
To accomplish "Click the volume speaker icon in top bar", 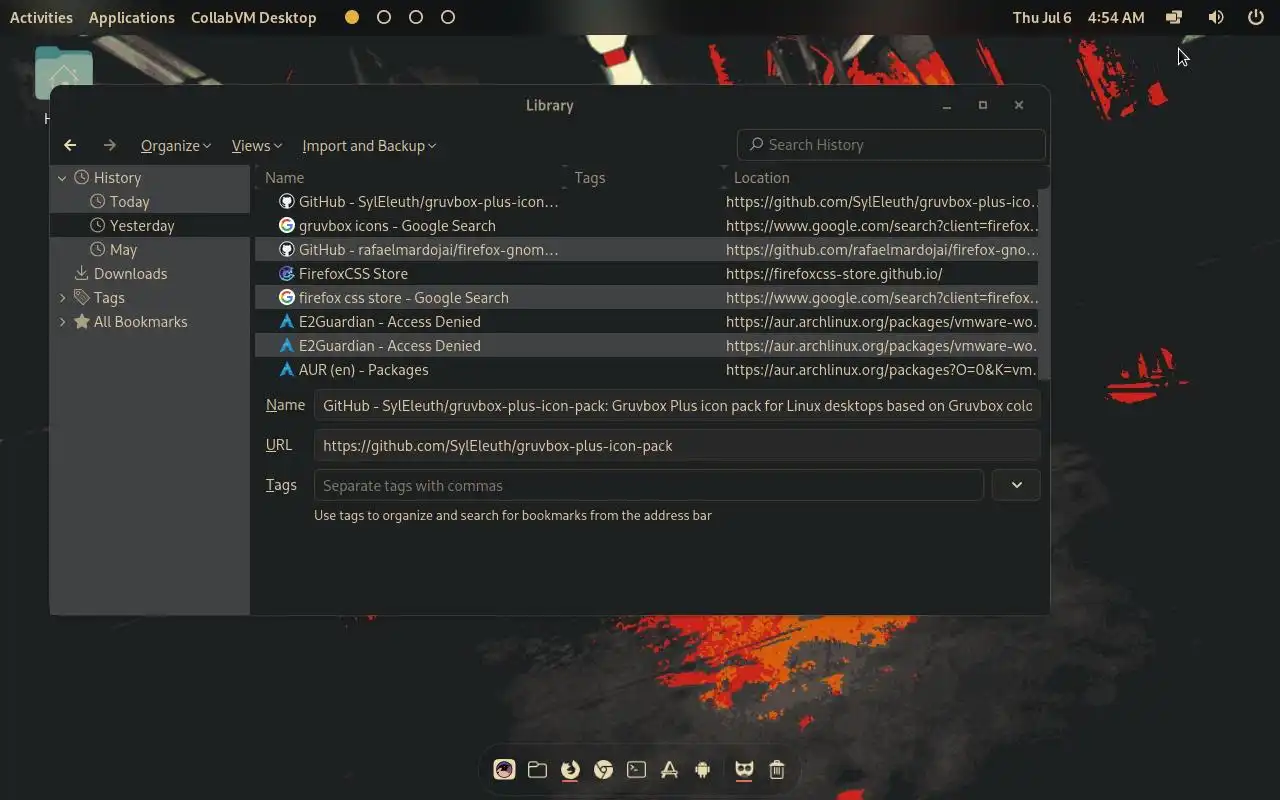I will pos(1216,17).
